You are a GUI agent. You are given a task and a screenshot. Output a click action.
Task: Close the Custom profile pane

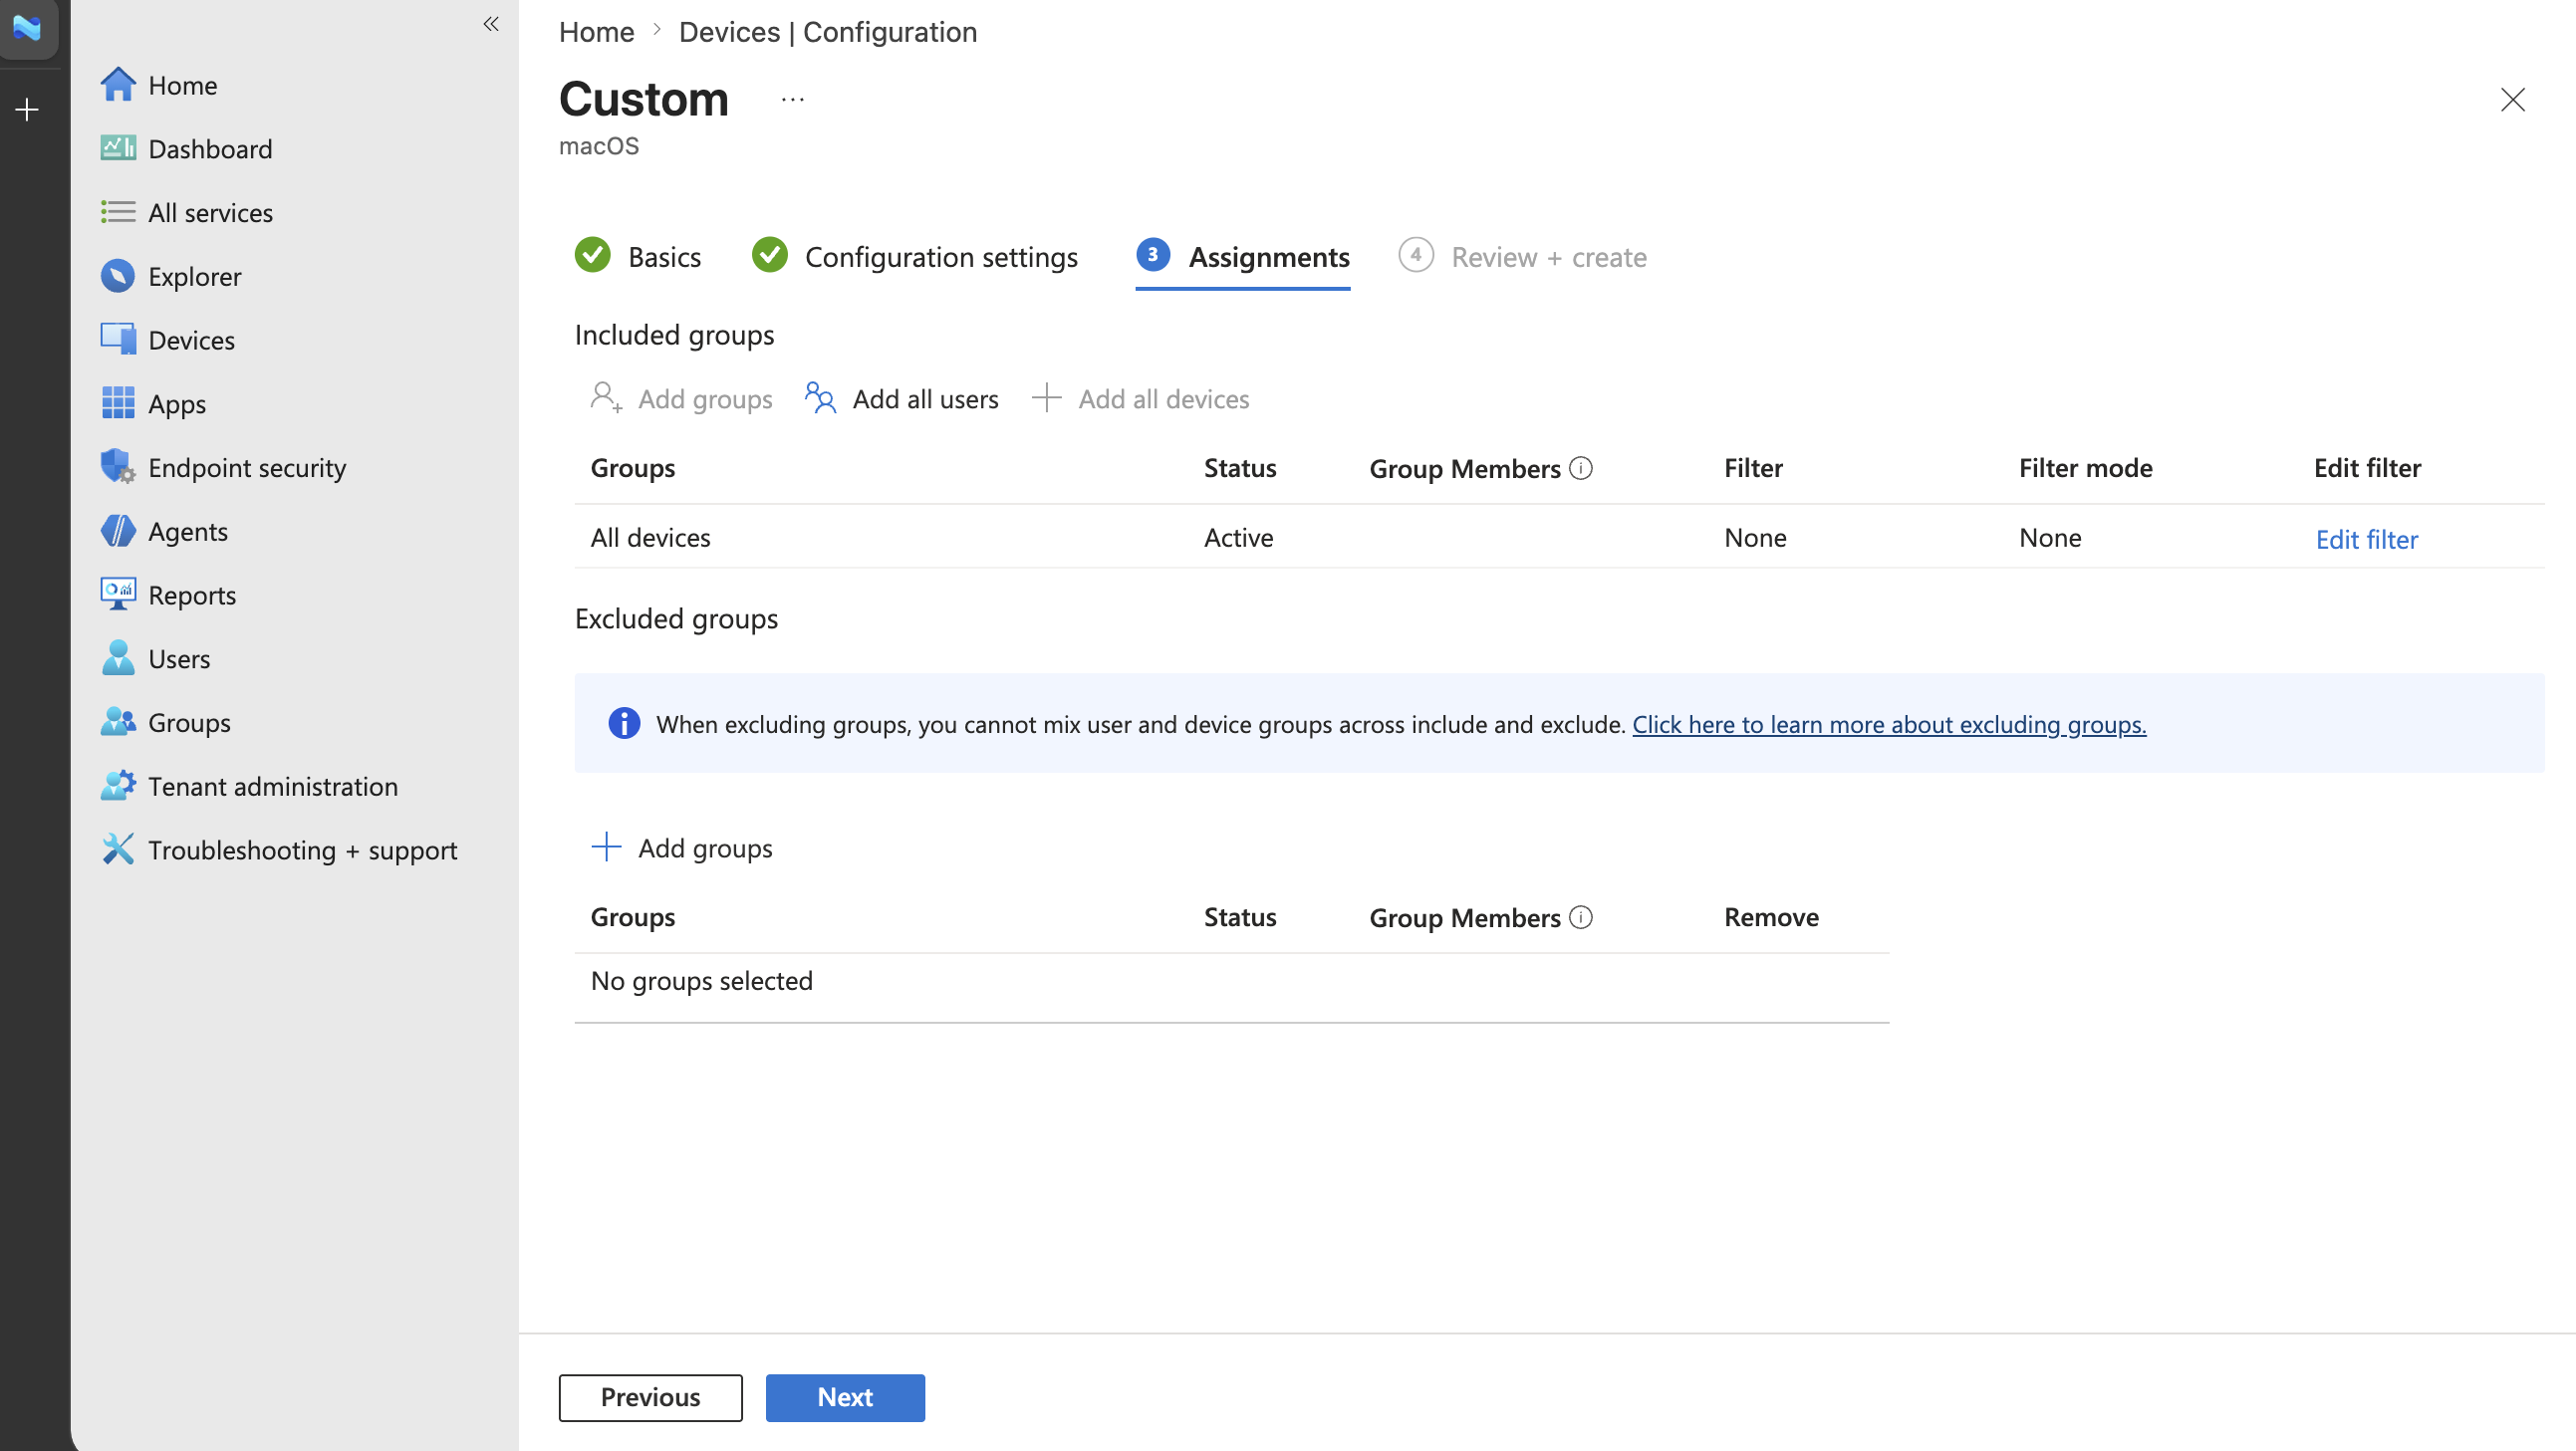[x=2512, y=100]
